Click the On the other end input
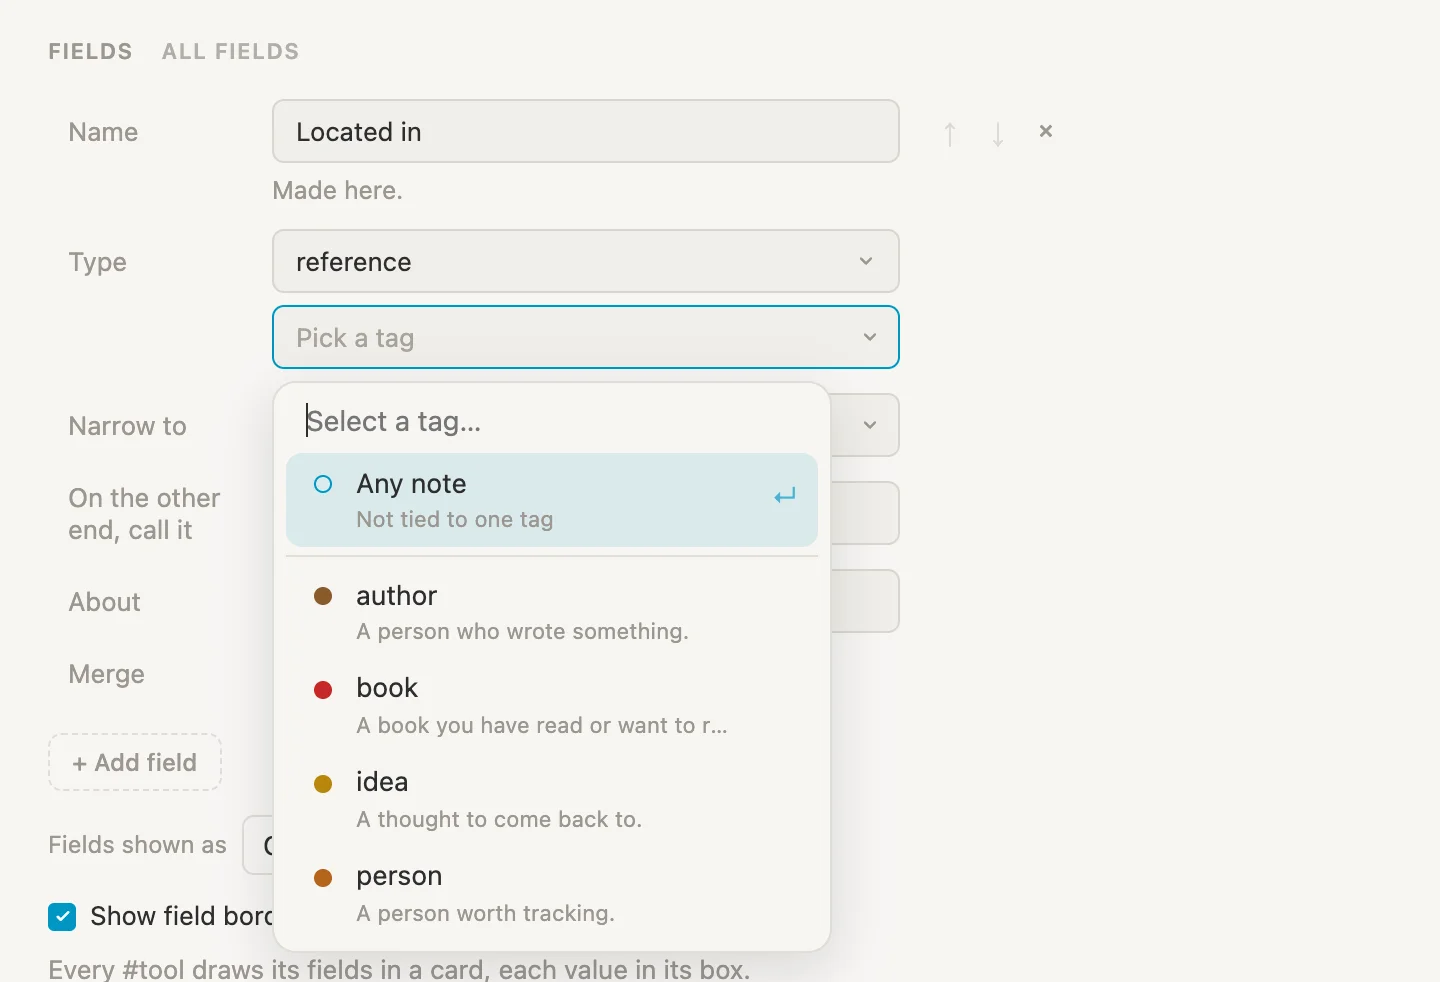Viewport: 1440px width, 982px height. (x=865, y=513)
